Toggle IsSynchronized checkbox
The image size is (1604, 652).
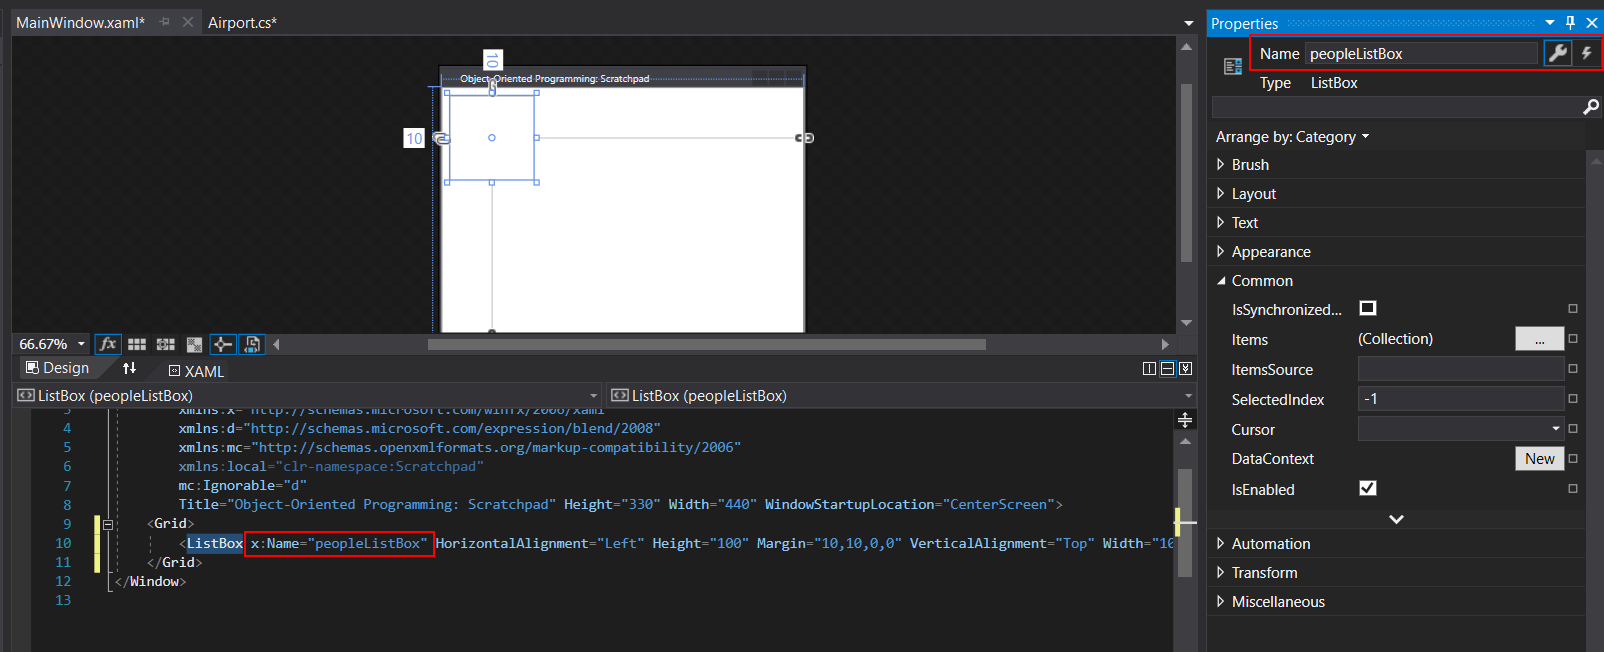tap(1368, 308)
